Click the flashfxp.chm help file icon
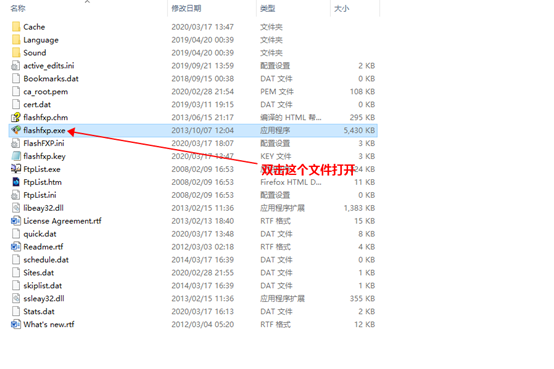Screen dimensions: 554x369 (16, 117)
